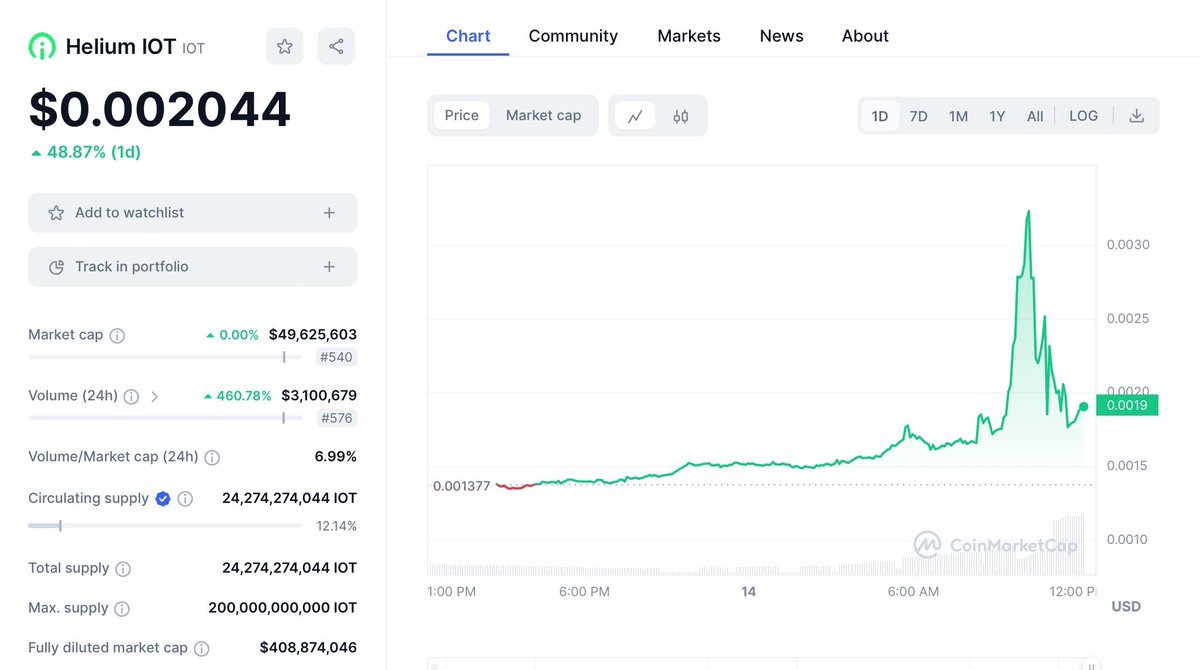This screenshot has width=1200, height=670.
Task: Click the Volume/Market cap info icon
Action: point(212,457)
